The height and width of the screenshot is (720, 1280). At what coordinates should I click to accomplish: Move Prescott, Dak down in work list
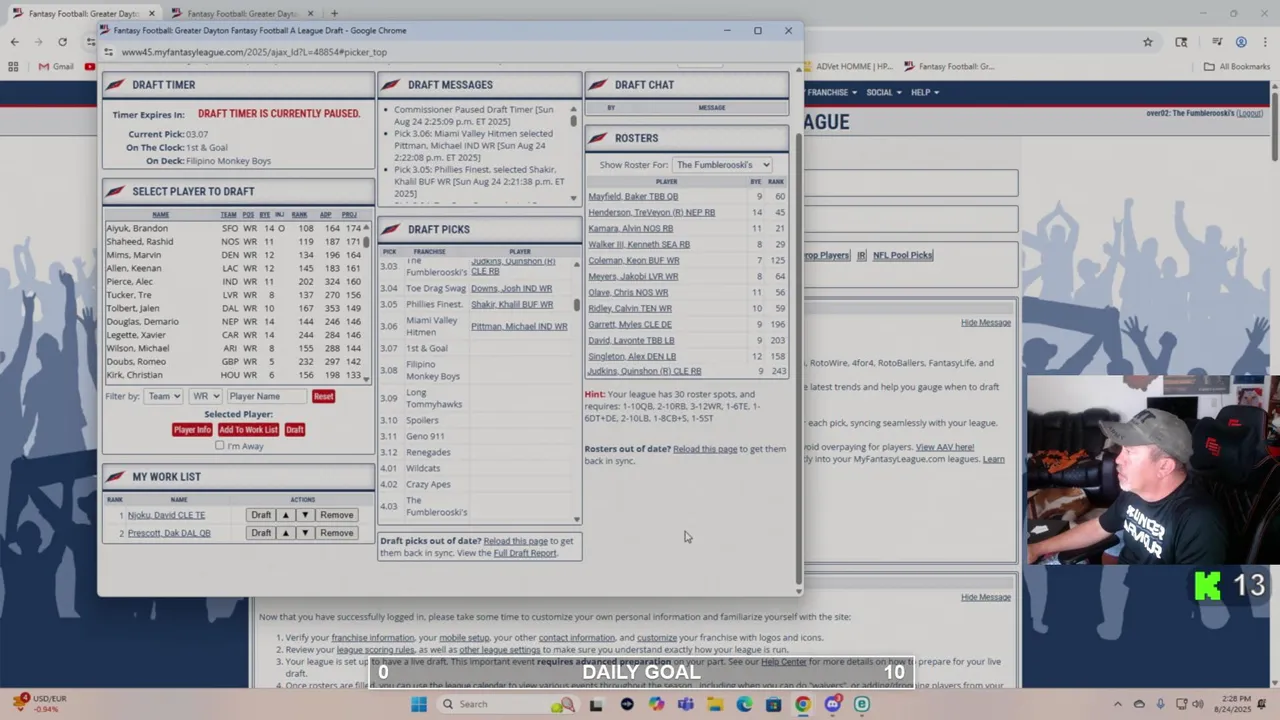305,533
